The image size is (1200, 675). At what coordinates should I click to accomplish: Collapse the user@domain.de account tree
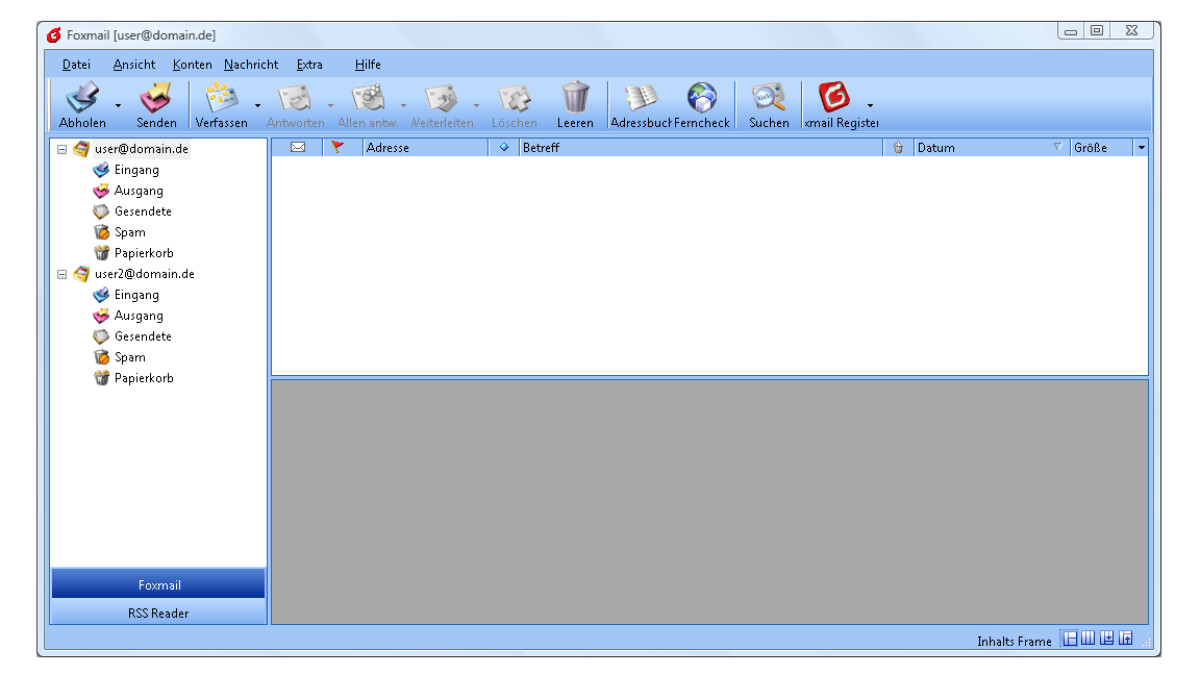click(x=62, y=149)
